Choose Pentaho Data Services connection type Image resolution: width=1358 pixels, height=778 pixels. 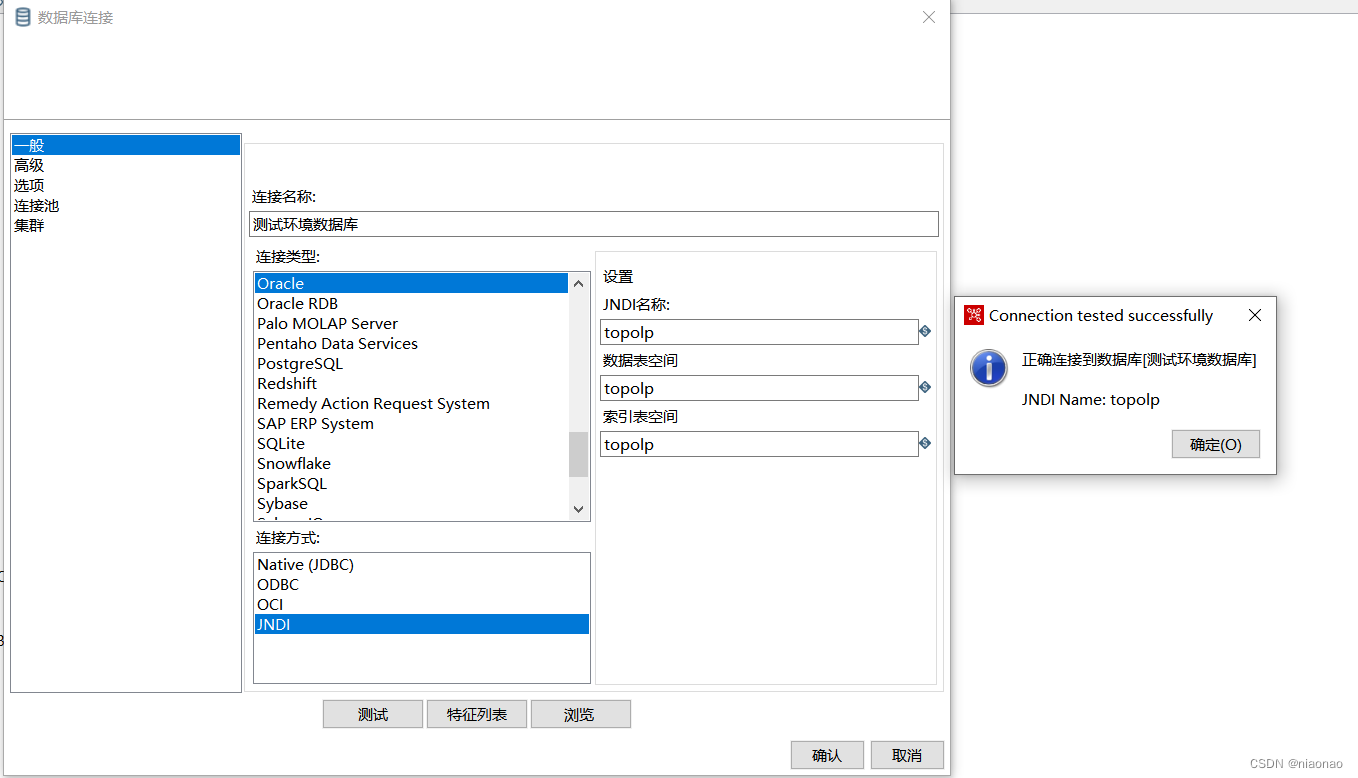[x=411, y=343]
